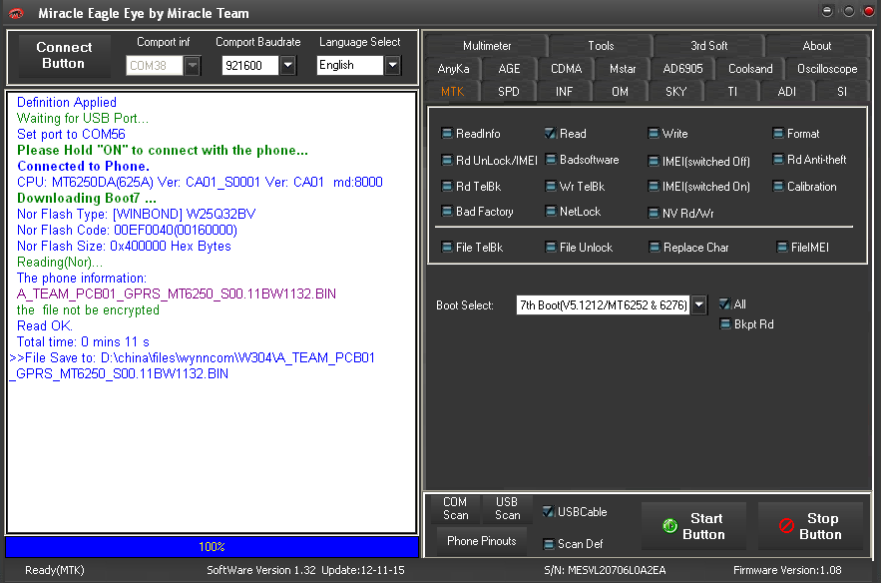Screen dimensions: 881x583
Task: Click the COM Scan button
Action: [x=455, y=508]
